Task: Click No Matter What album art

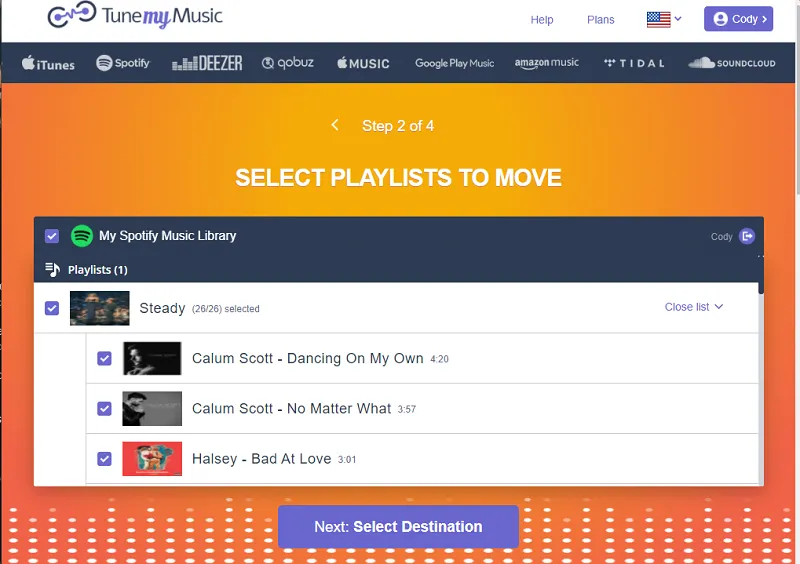Action: pyautogui.click(x=152, y=408)
